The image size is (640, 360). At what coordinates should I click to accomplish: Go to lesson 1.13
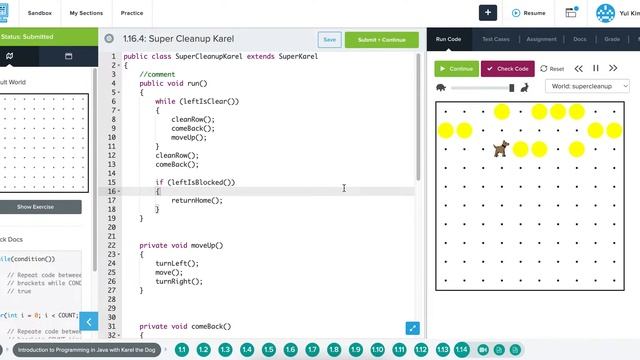442,350
